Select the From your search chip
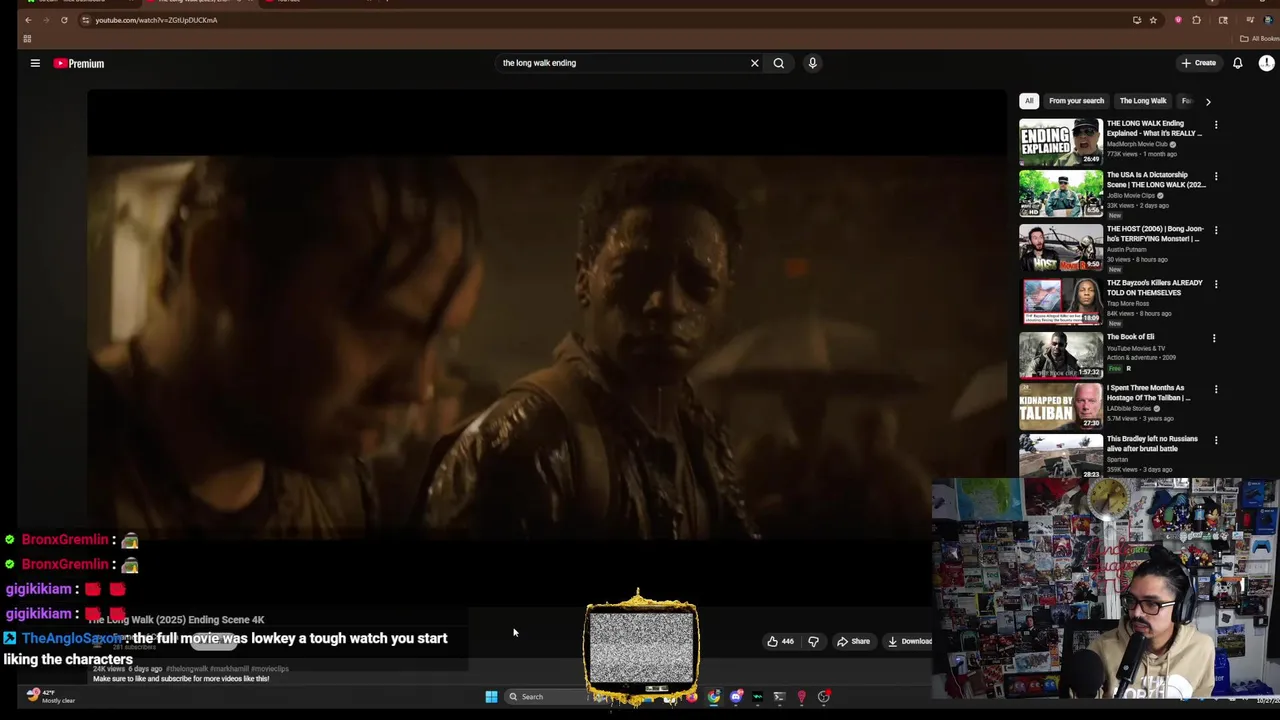 click(x=1076, y=101)
